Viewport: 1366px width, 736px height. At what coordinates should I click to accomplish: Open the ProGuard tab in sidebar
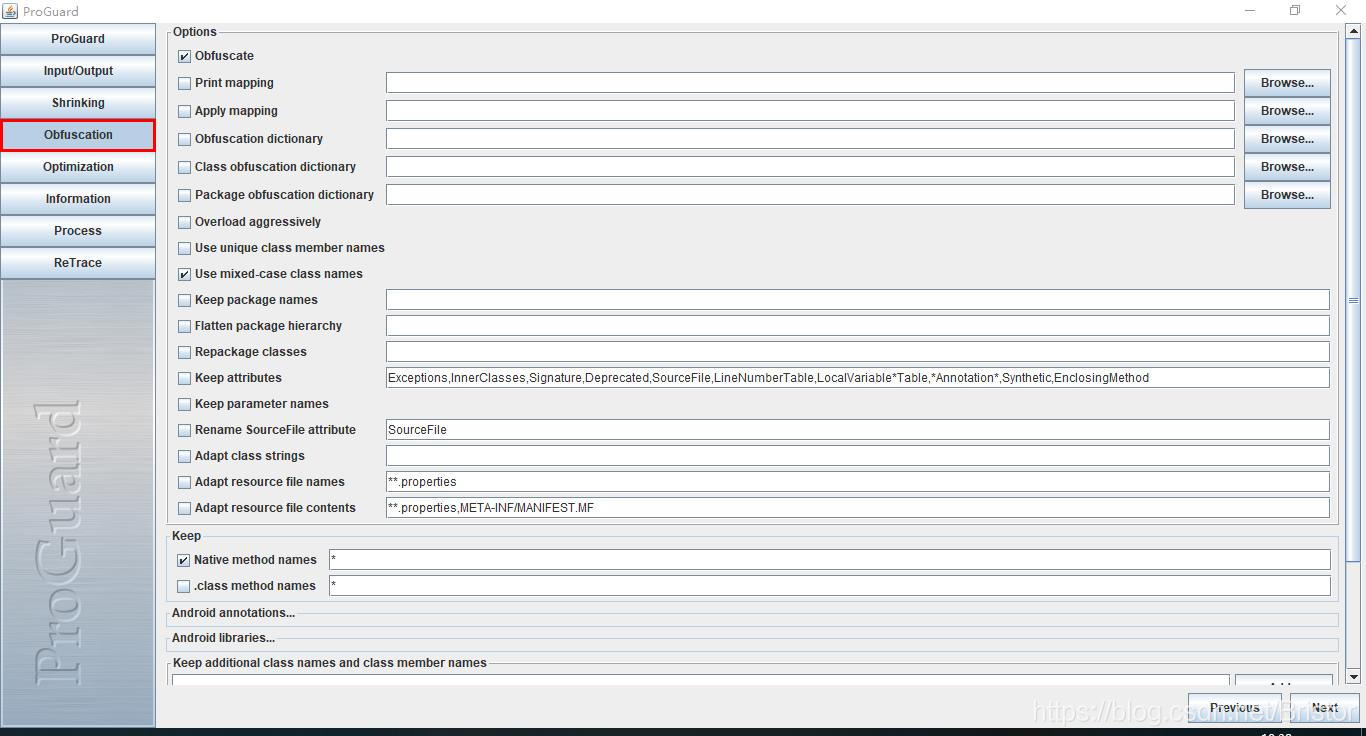click(x=78, y=39)
